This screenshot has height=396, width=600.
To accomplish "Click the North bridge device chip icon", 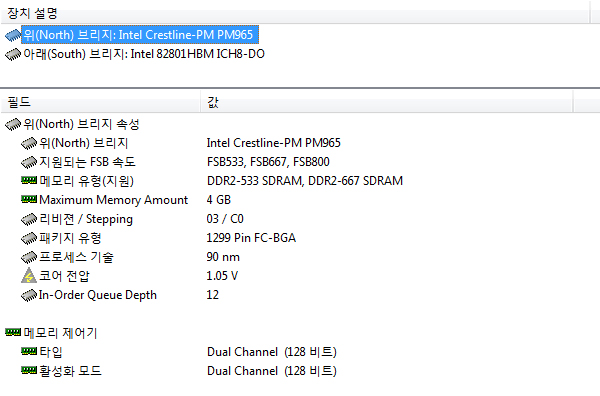I will pyautogui.click(x=13, y=35).
